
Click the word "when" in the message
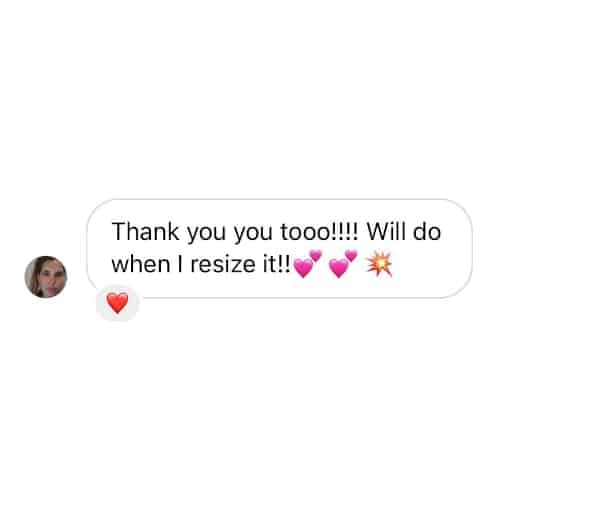pos(140,264)
